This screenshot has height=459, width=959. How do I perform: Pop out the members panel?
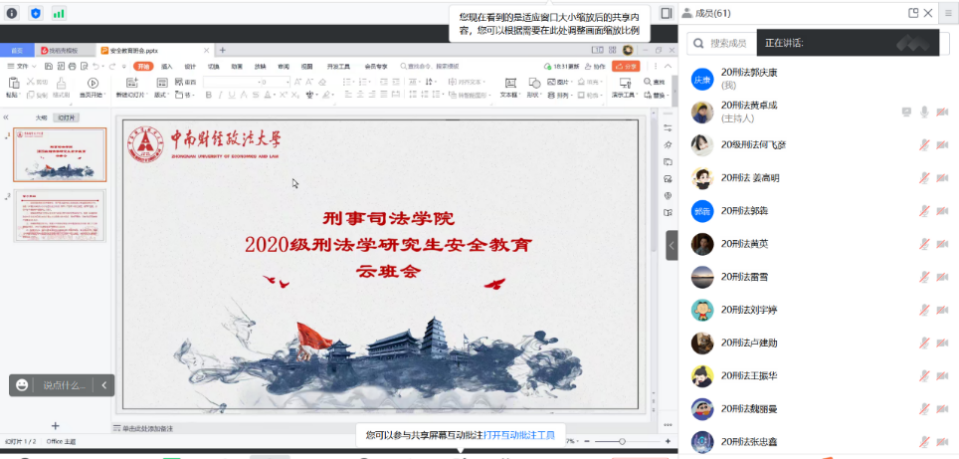pyautogui.click(x=912, y=13)
